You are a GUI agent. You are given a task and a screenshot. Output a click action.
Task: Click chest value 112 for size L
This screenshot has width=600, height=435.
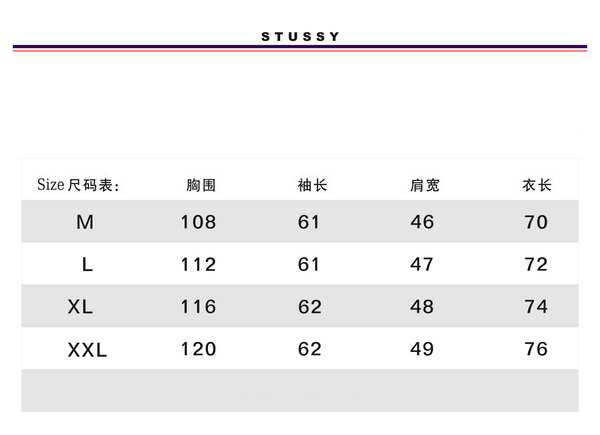click(198, 265)
